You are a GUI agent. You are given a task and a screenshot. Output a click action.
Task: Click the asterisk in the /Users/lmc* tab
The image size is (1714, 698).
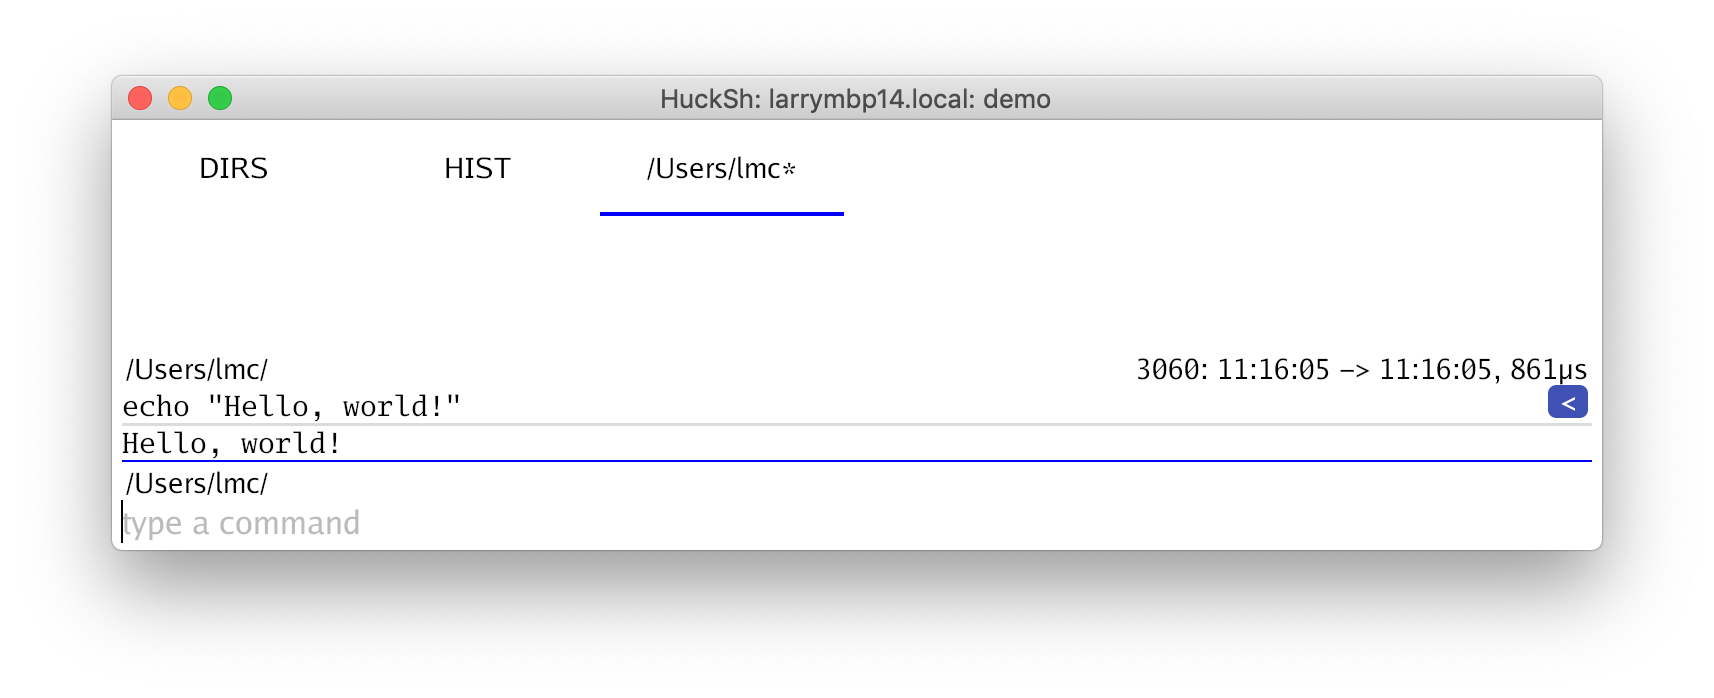pos(789,168)
